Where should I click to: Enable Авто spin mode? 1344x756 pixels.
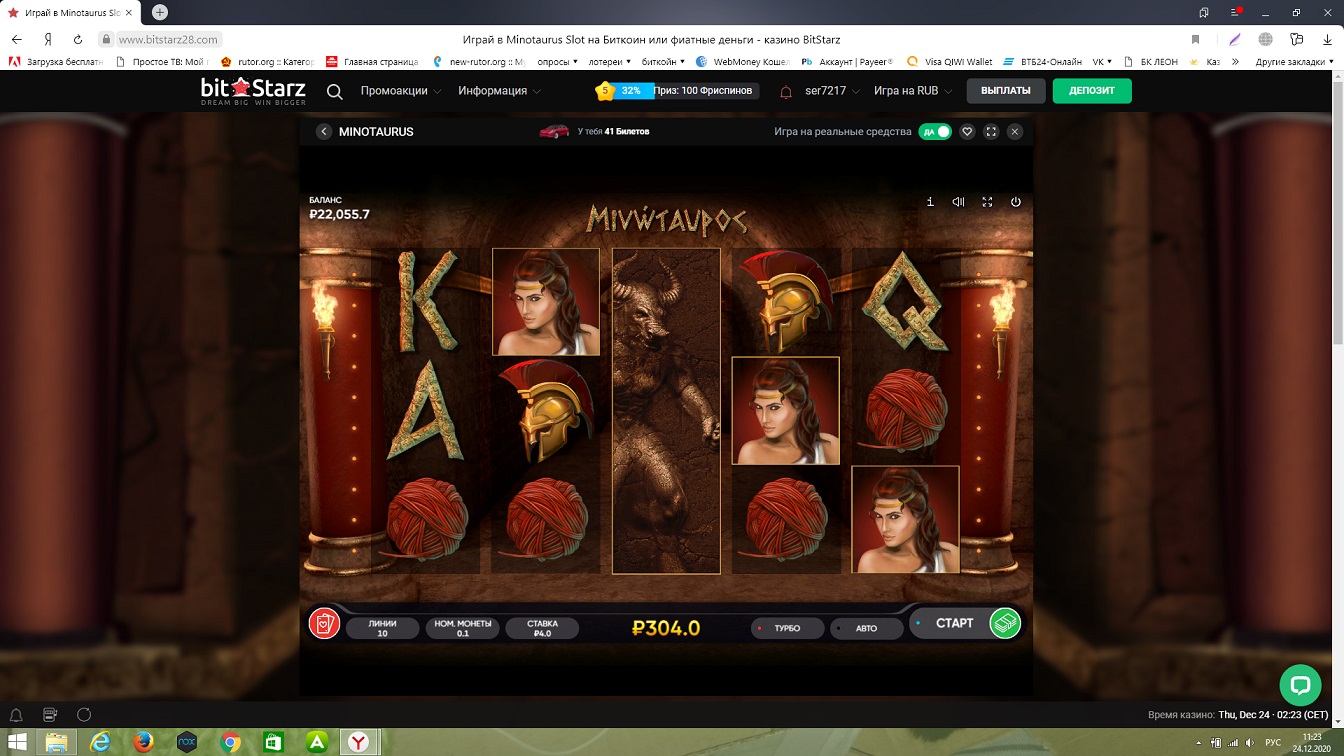click(x=866, y=628)
